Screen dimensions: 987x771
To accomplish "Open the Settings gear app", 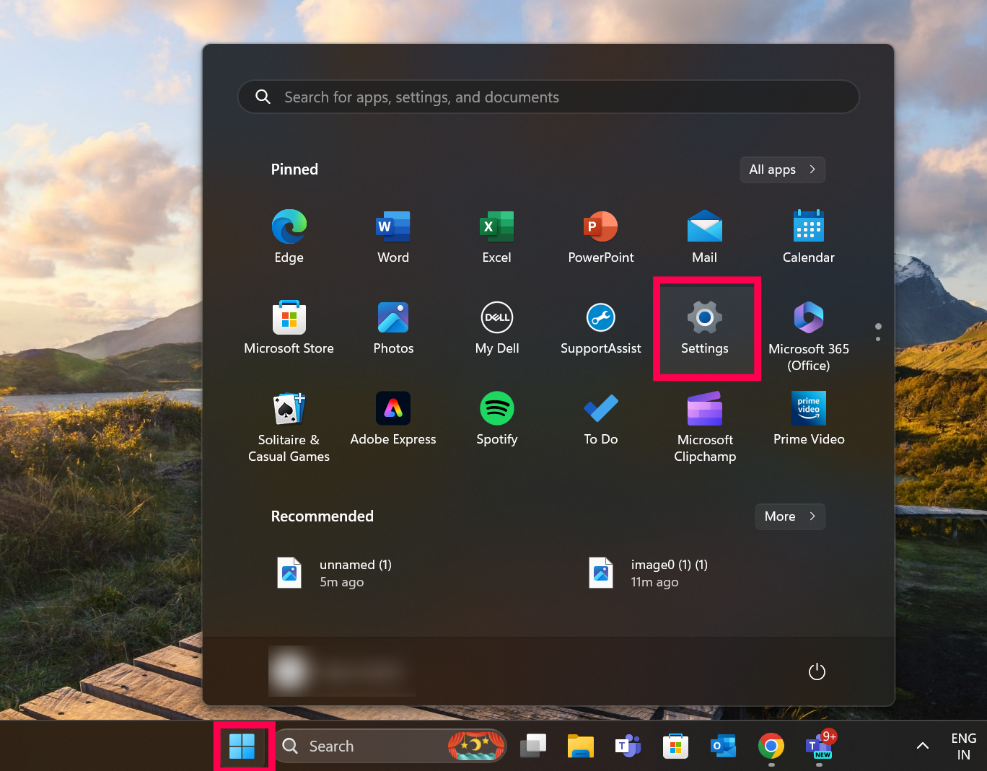I will click(704, 328).
